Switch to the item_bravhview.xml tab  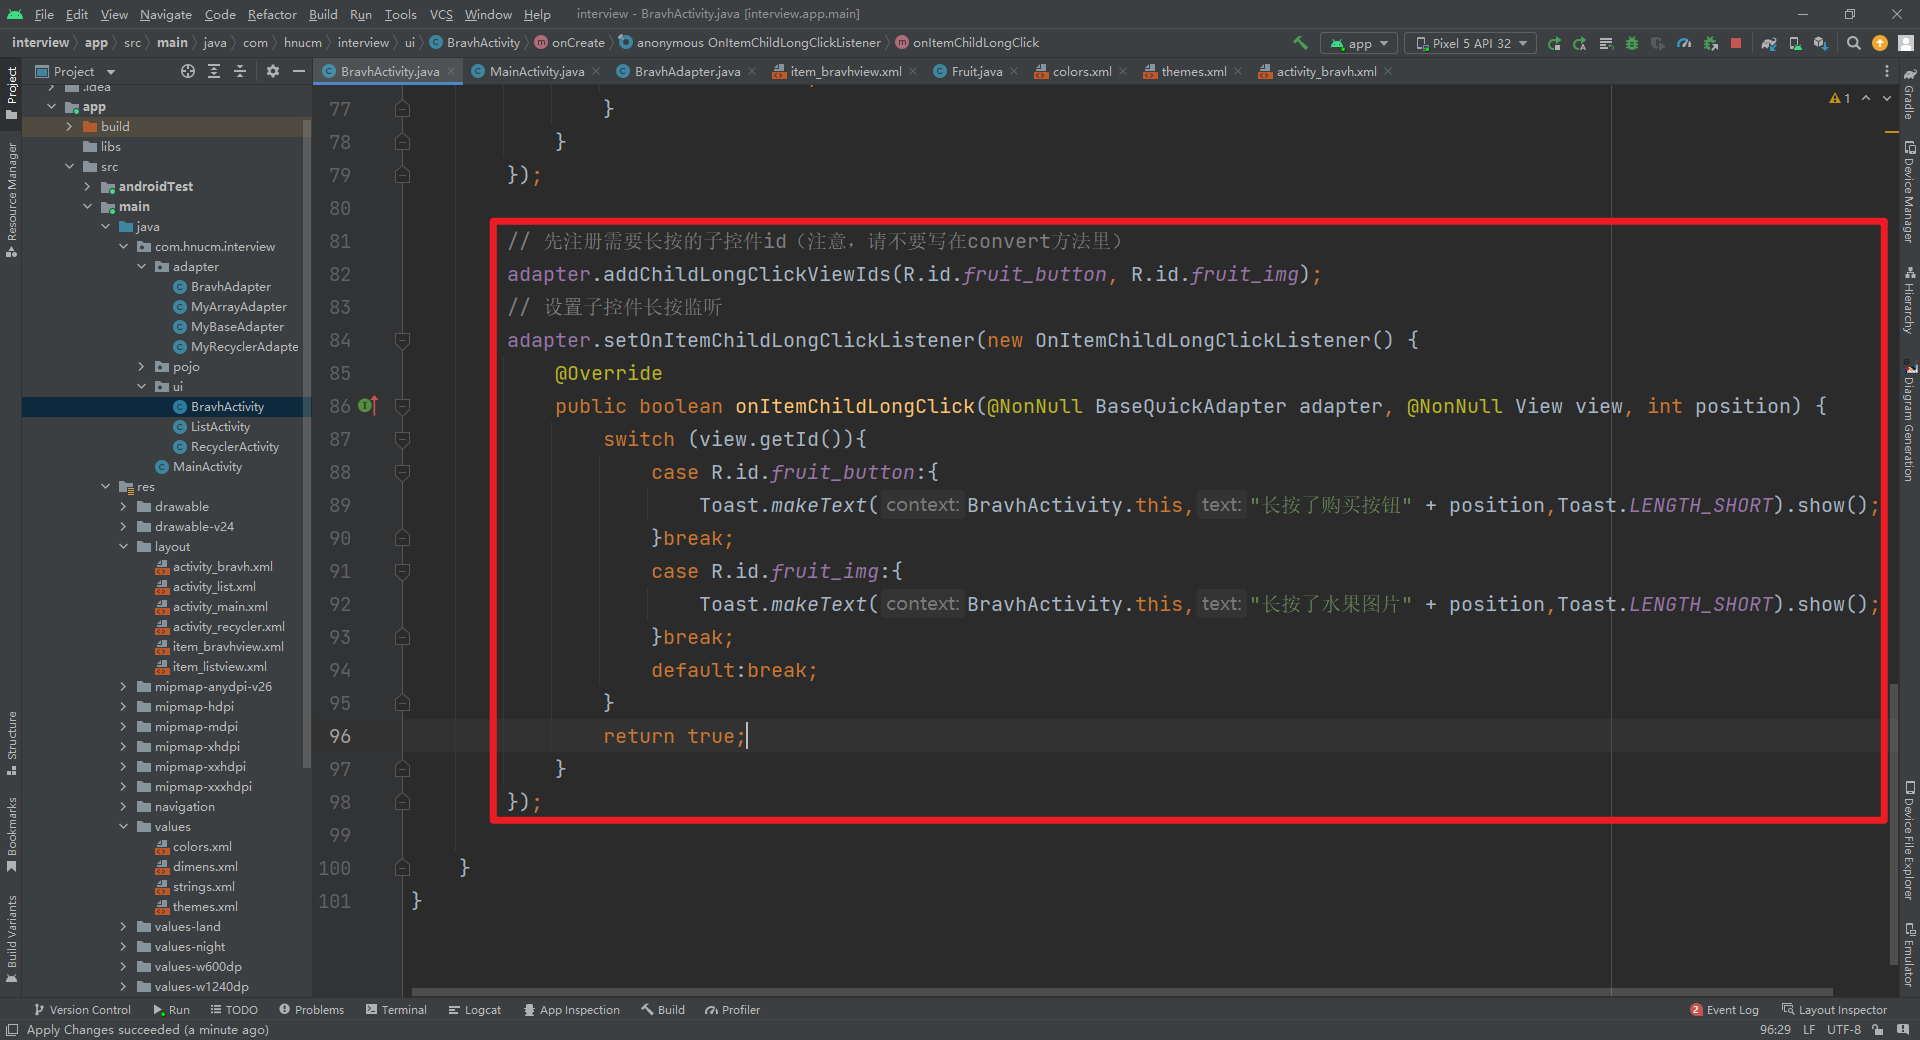[845, 71]
